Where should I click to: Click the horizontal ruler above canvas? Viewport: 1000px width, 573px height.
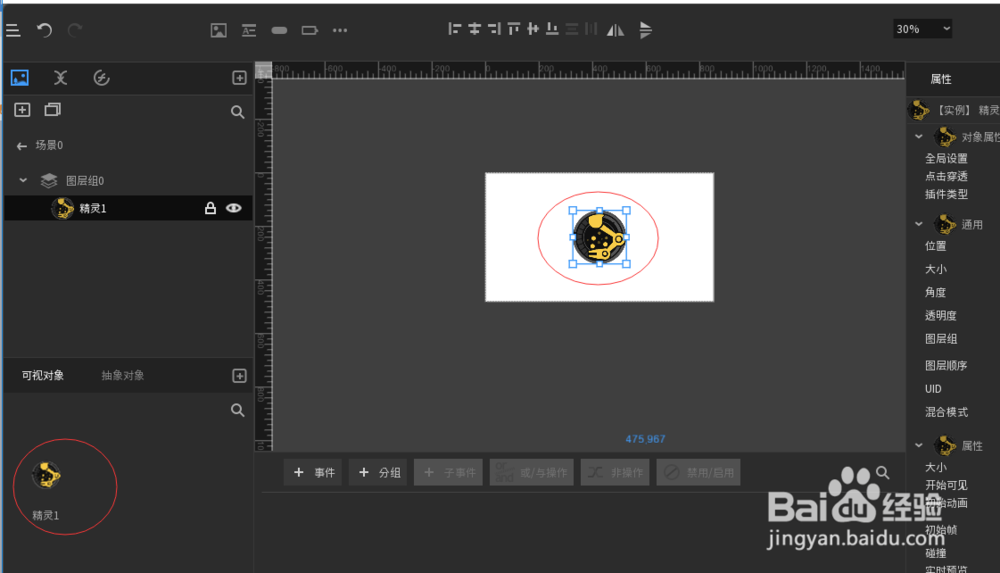point(588,70)
